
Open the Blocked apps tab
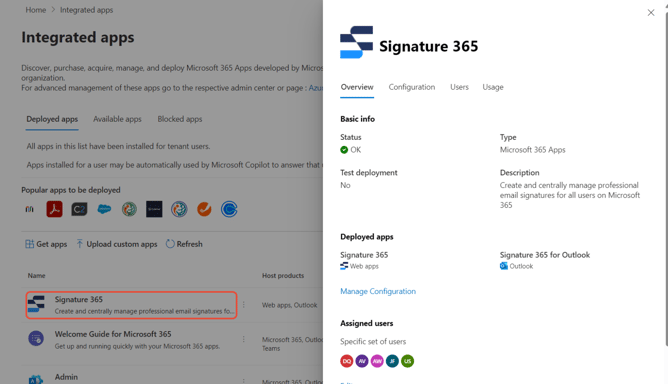180,119
